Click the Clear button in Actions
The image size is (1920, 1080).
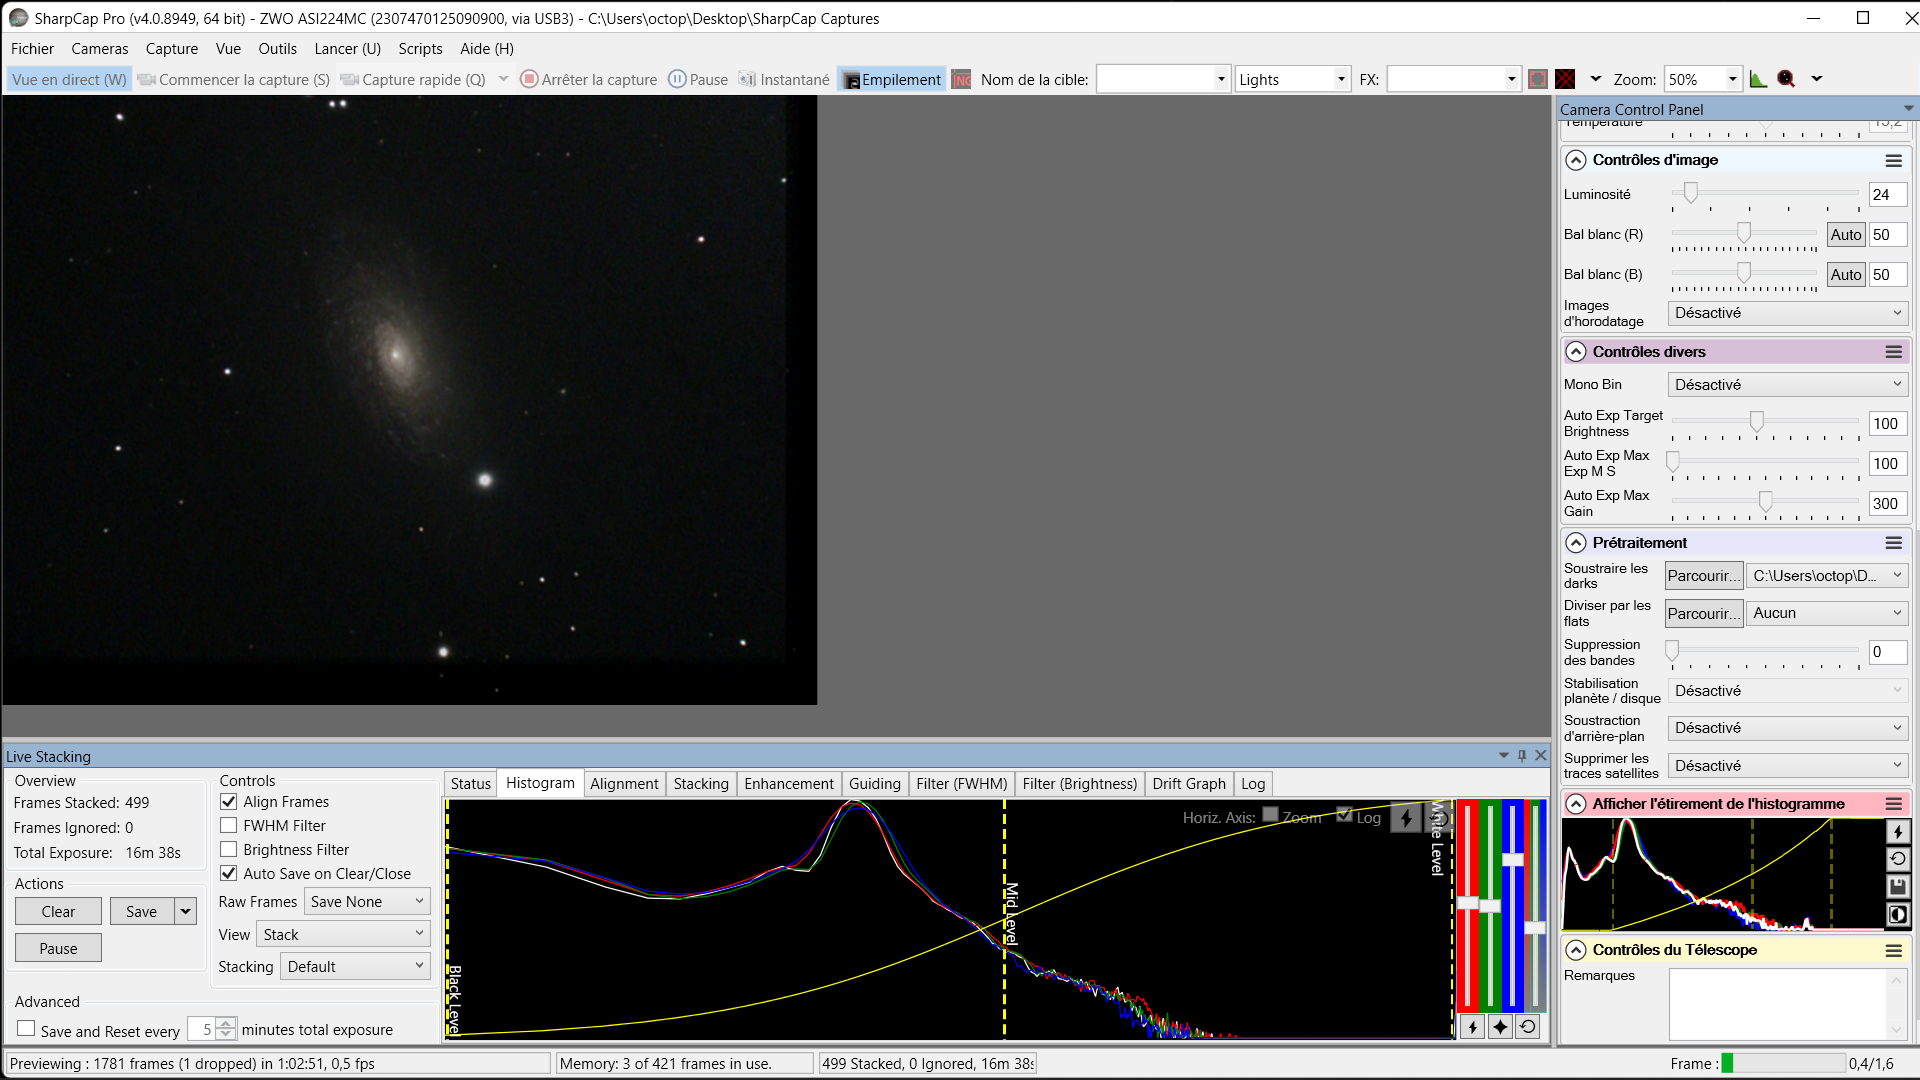click(58, 911)
